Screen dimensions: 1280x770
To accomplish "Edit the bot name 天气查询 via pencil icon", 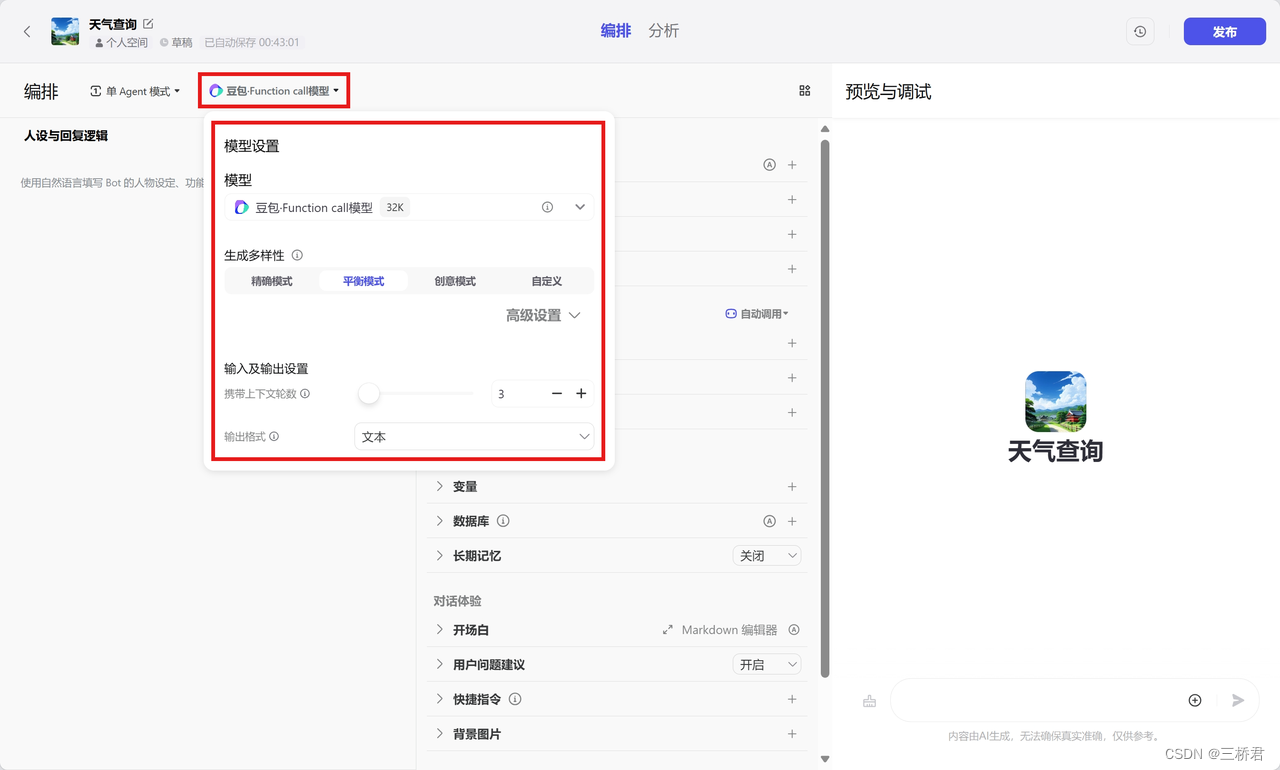I will 149,23.
